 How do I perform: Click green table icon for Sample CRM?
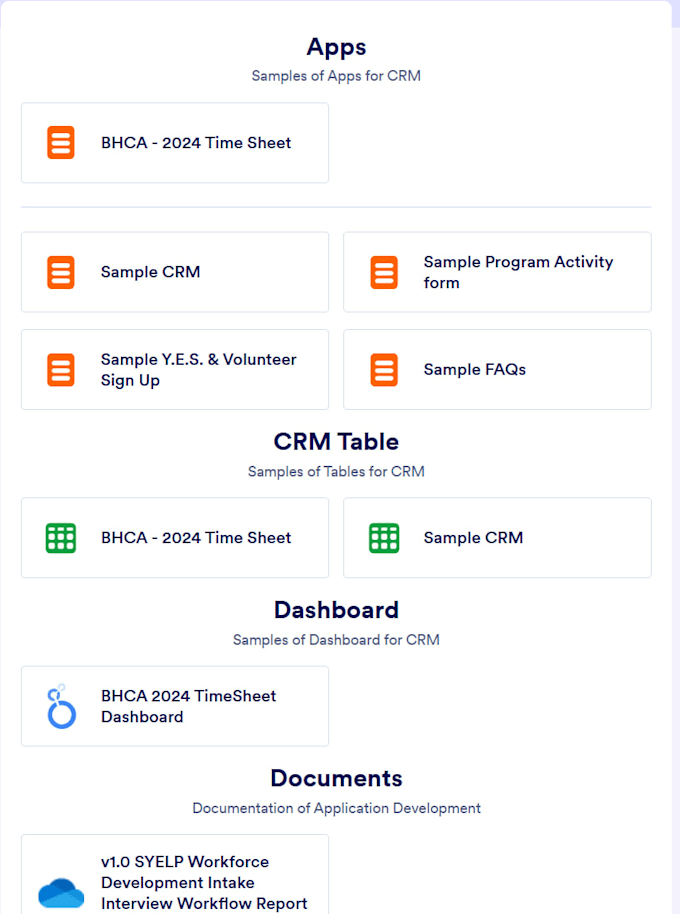pos(384,538)
